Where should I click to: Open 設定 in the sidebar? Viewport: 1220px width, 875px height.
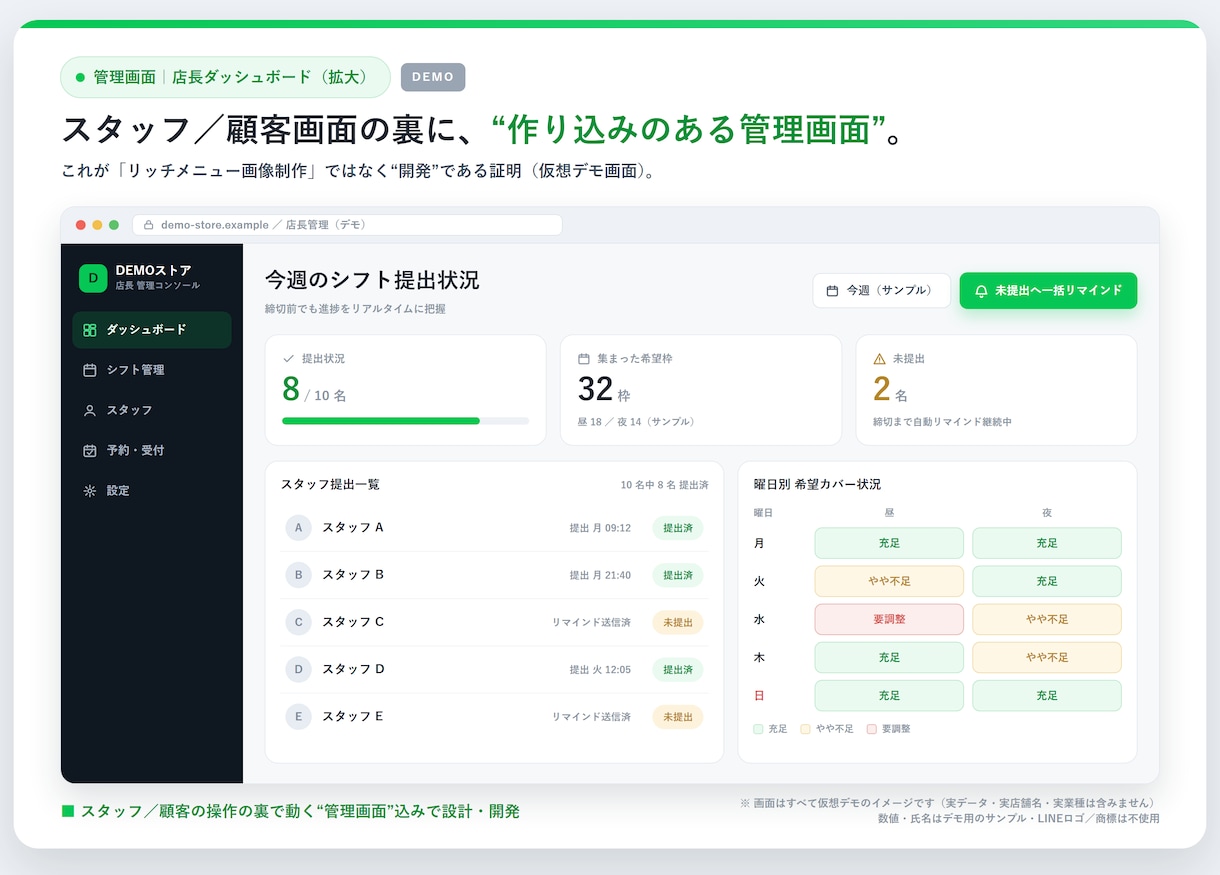click(152, 491)
